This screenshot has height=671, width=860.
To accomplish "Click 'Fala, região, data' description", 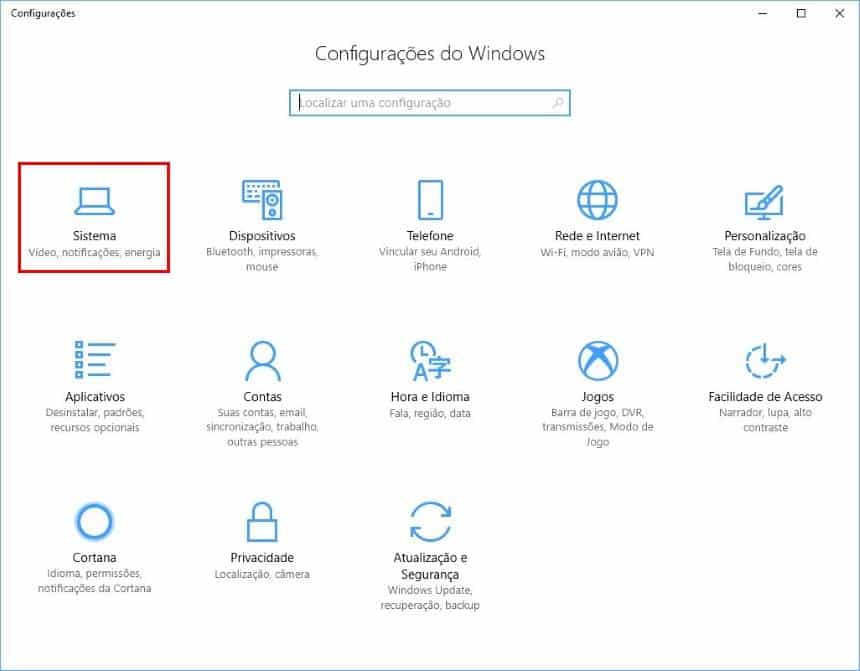I will point(430,414).
